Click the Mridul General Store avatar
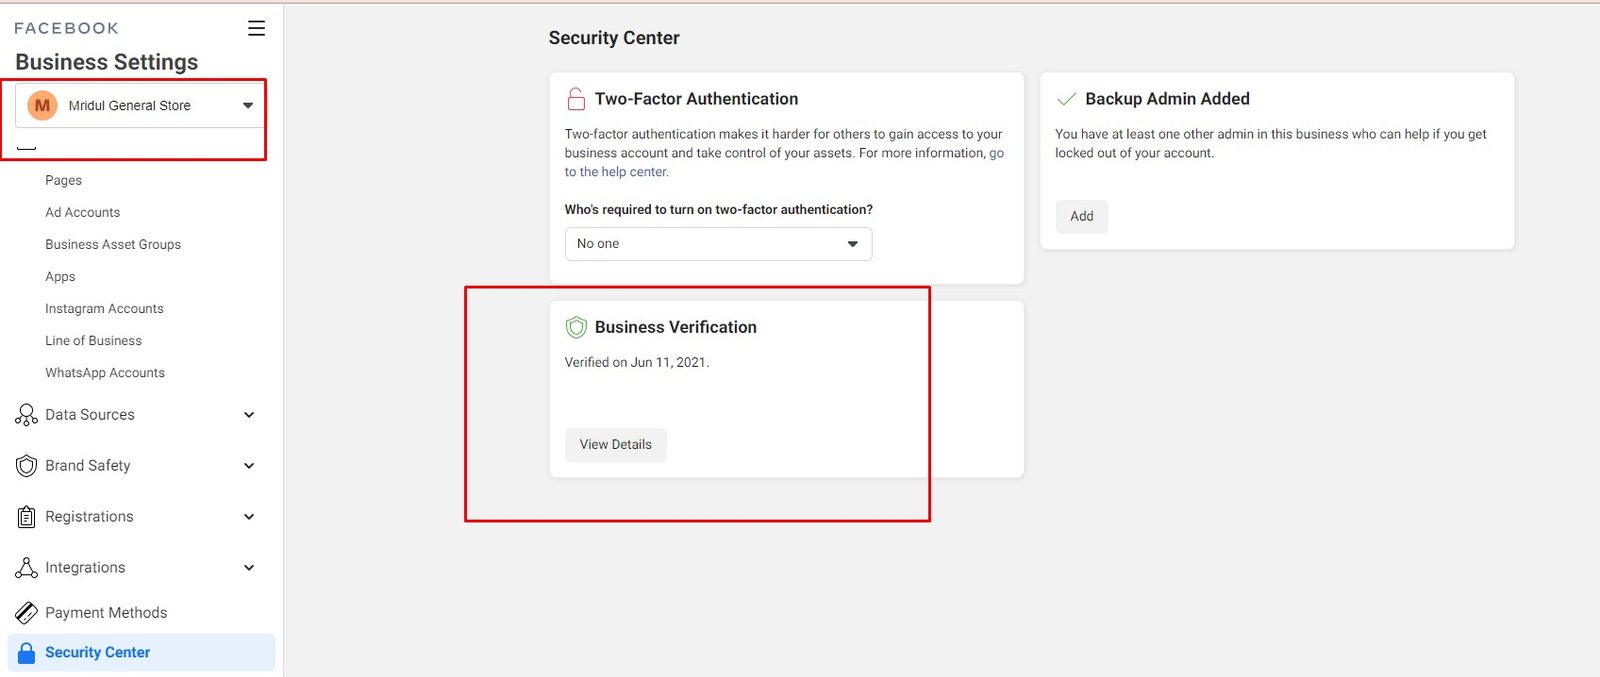This screenshot has height=677, width=1600. [x=42, y=105]
